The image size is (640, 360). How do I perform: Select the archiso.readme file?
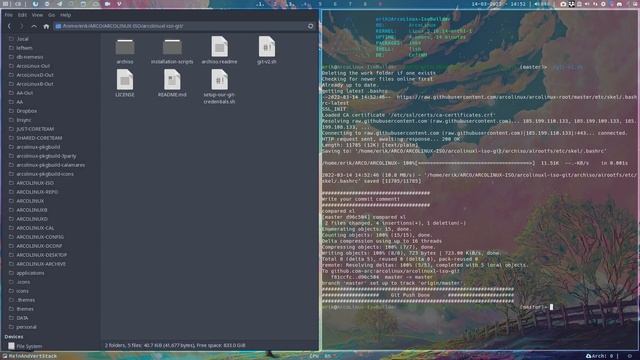[x=220, y=47]
